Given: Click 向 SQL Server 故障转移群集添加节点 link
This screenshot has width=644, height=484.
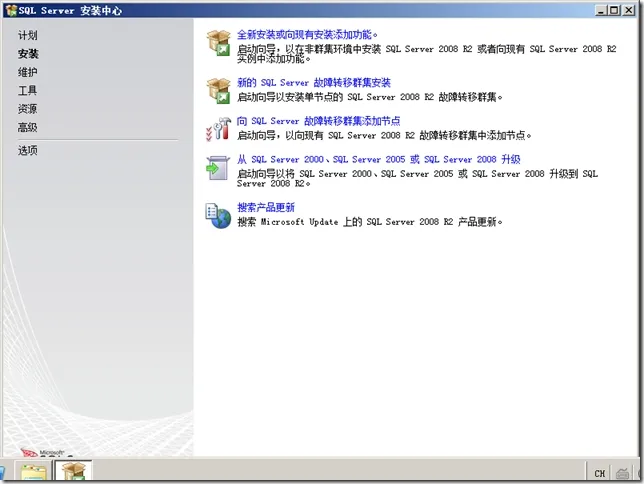Looking at the screenshot, I should tap(319, 121).
